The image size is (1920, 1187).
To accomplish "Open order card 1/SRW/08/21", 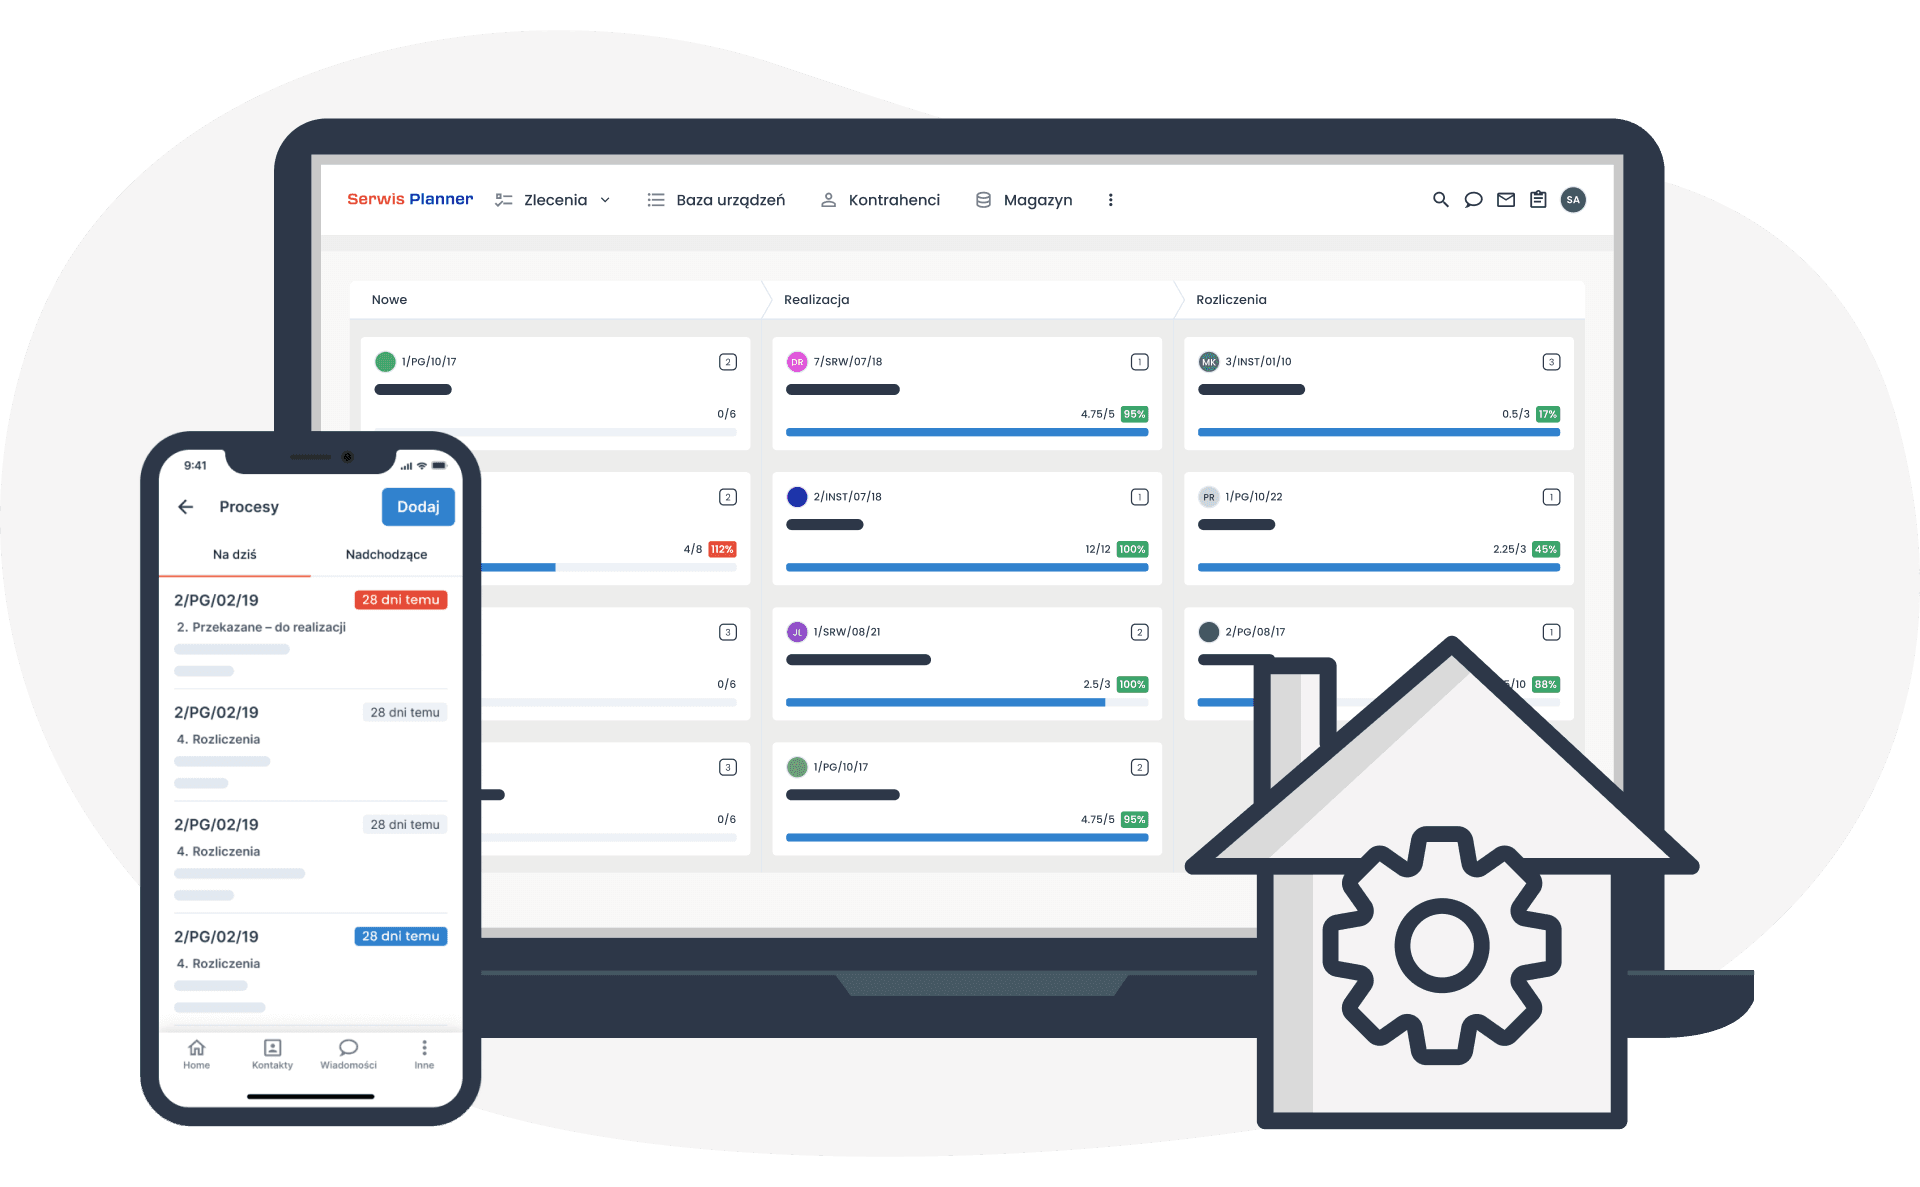I will tap(967, 663).
